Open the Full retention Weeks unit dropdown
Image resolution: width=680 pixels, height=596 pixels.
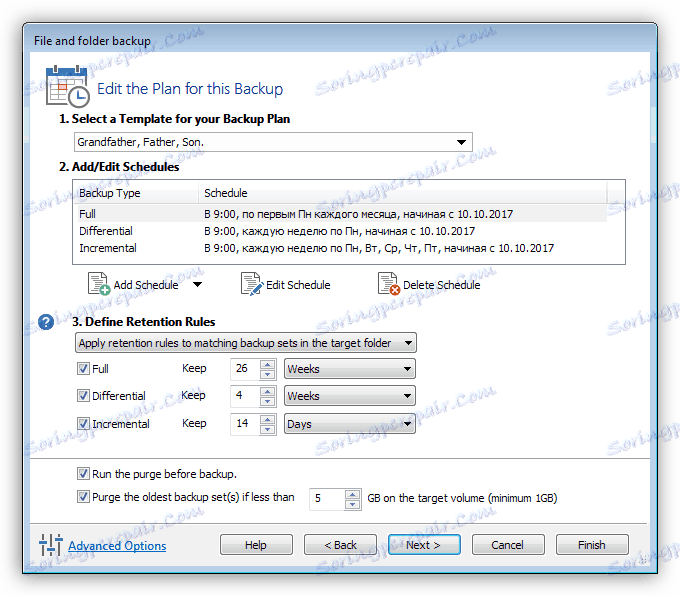click(350, 369)
